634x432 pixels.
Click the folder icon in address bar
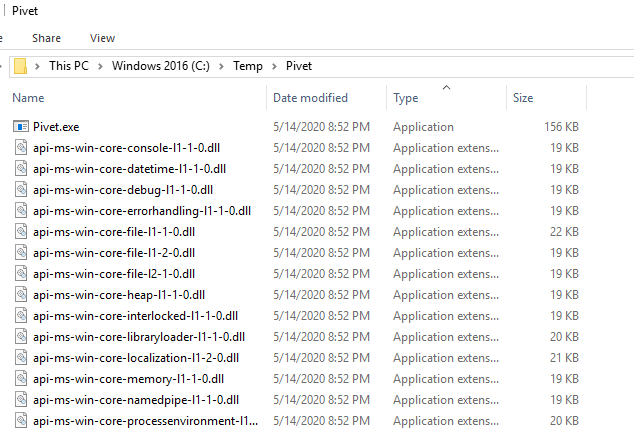click(x=21, y=67)
